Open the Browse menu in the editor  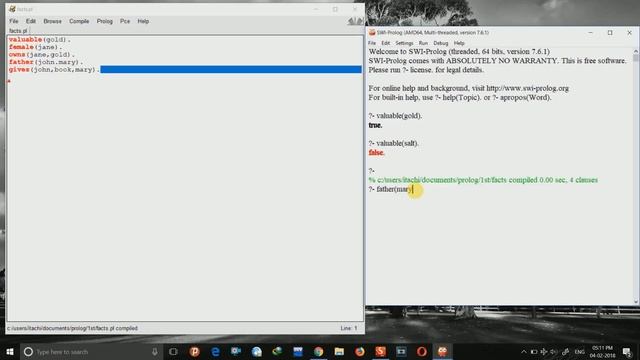click(52, 21)
